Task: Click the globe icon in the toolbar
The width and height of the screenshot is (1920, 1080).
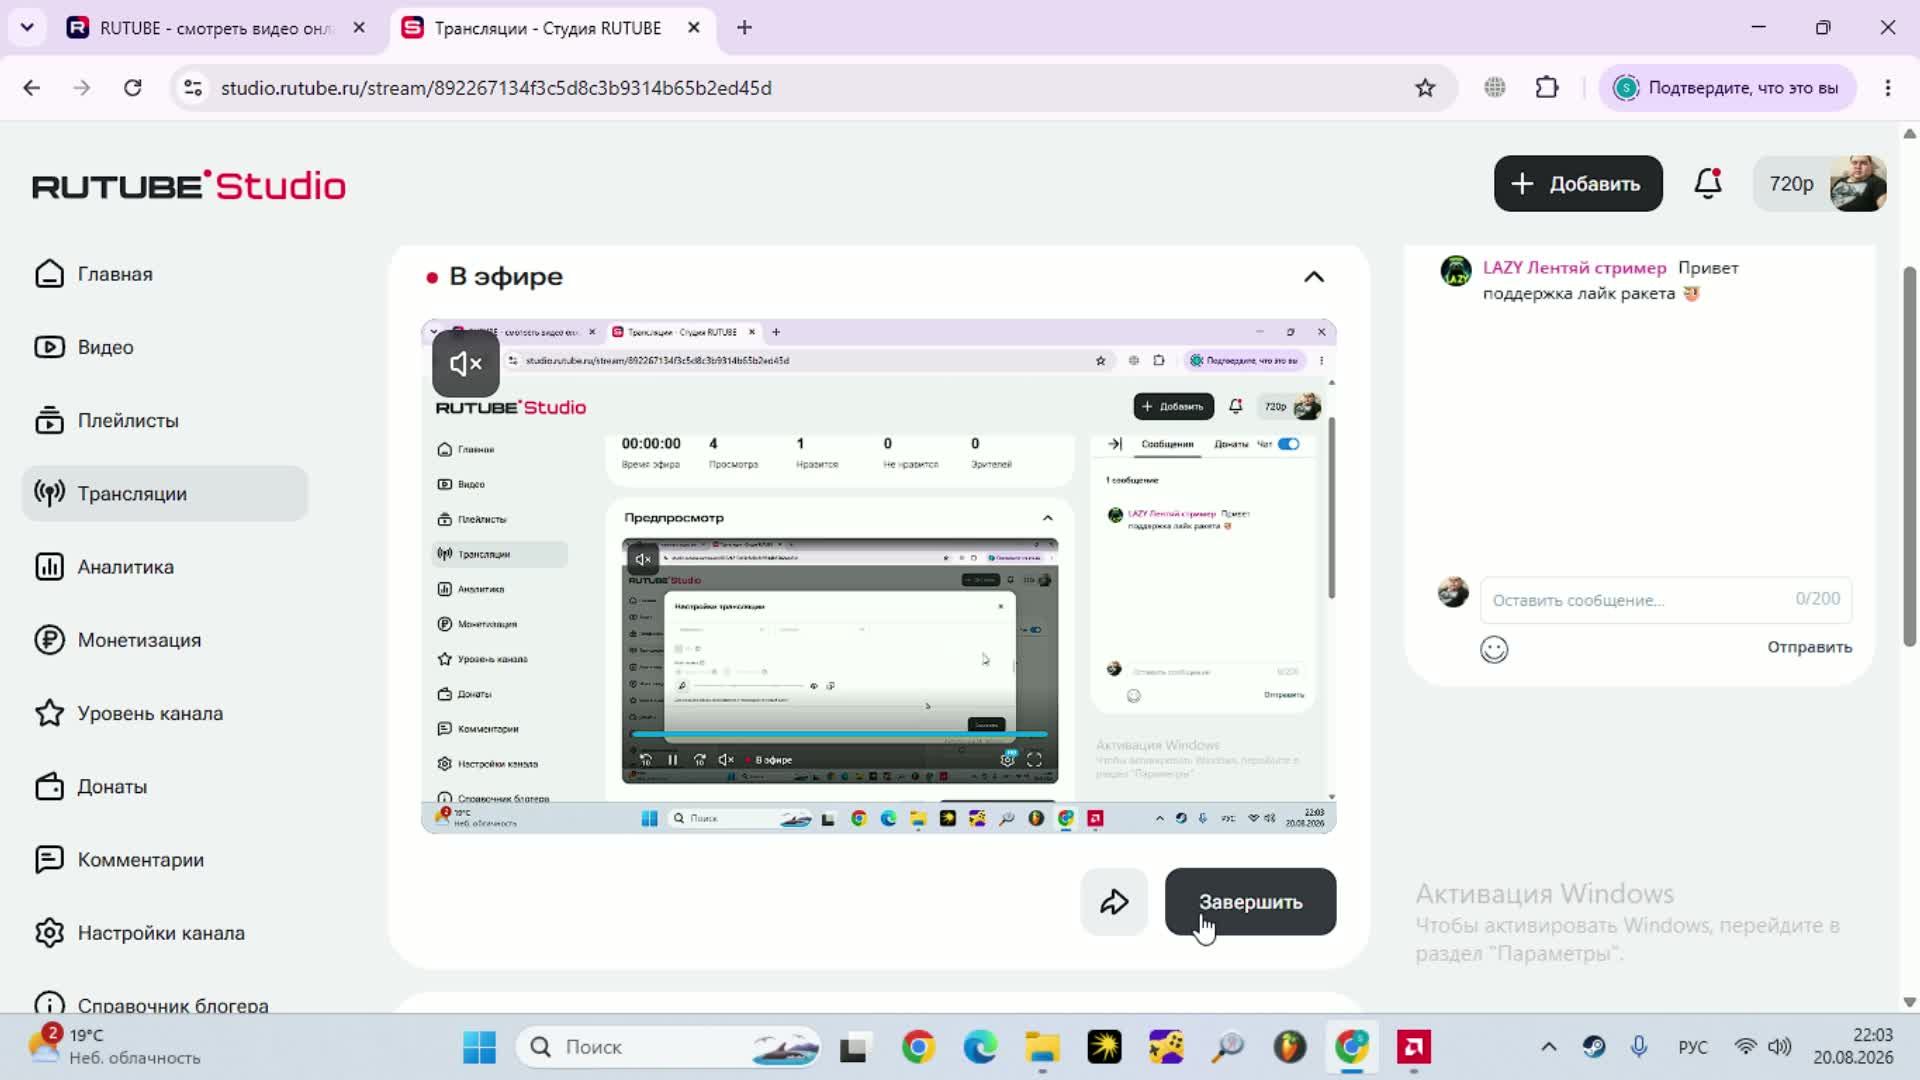Action: coord(1495,88)
